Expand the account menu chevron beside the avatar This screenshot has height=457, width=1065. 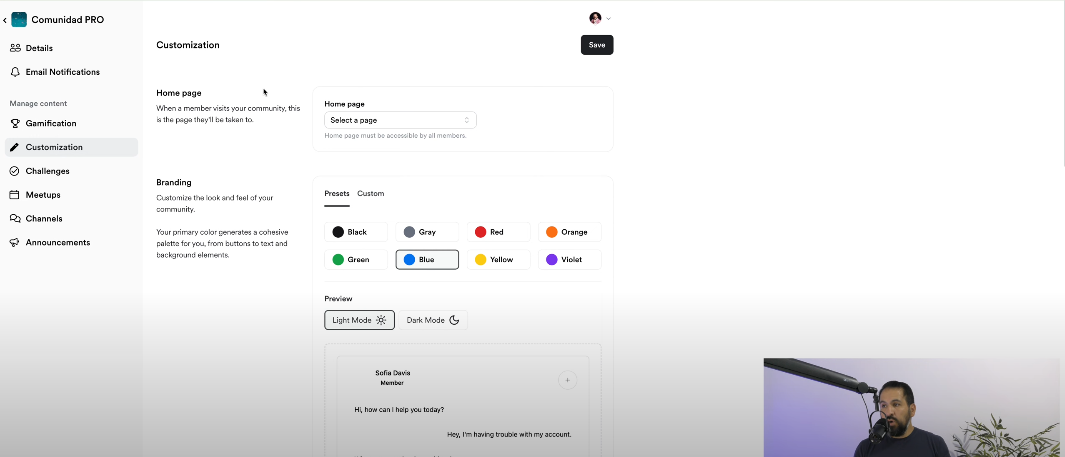click(x=609, y=19)
